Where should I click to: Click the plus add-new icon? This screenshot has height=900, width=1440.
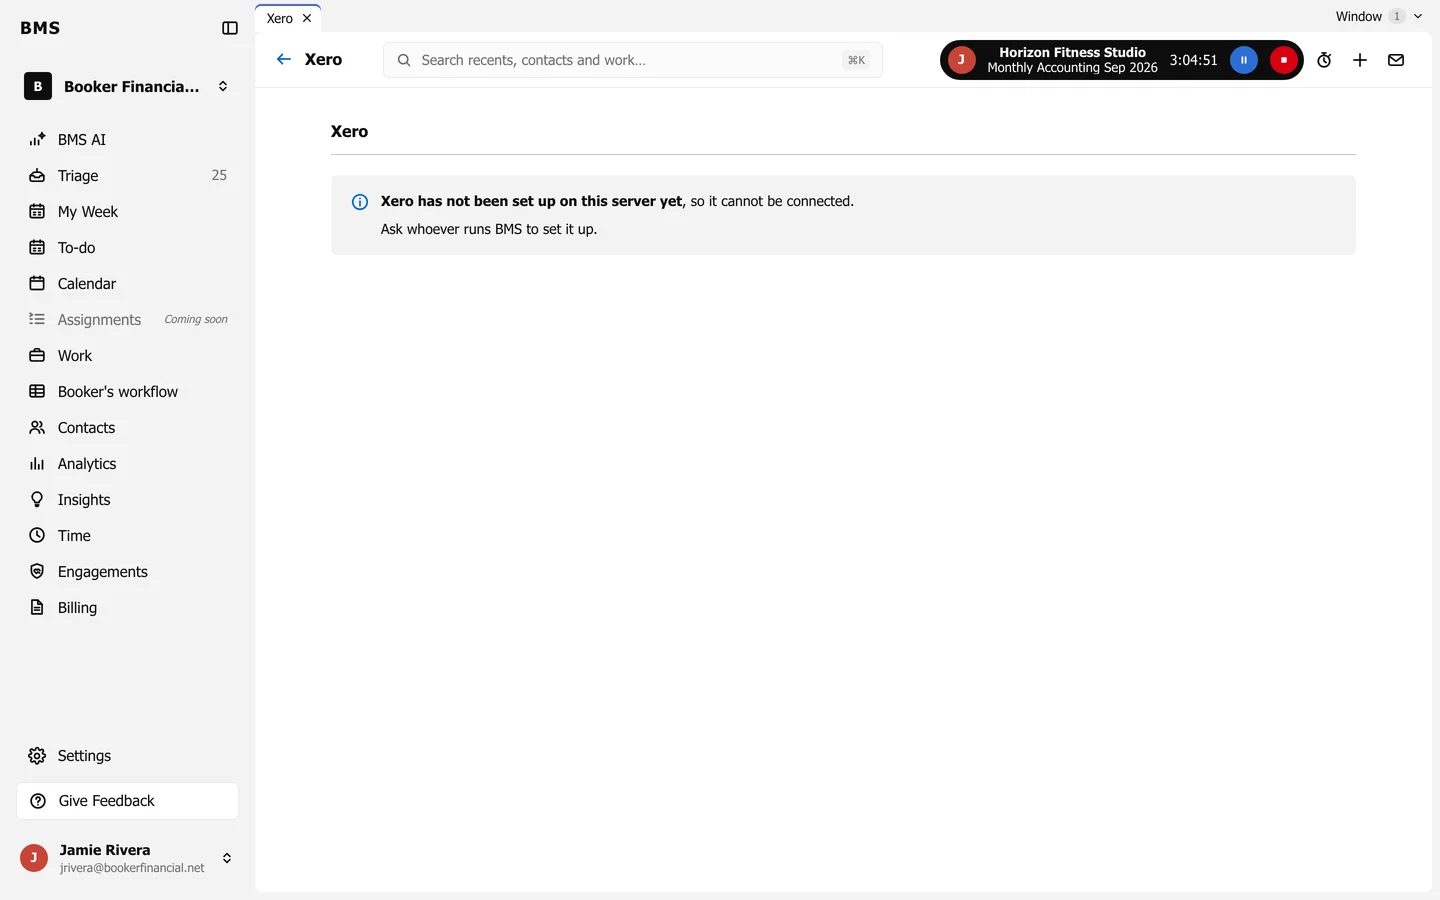click(x=1360, y=60)
